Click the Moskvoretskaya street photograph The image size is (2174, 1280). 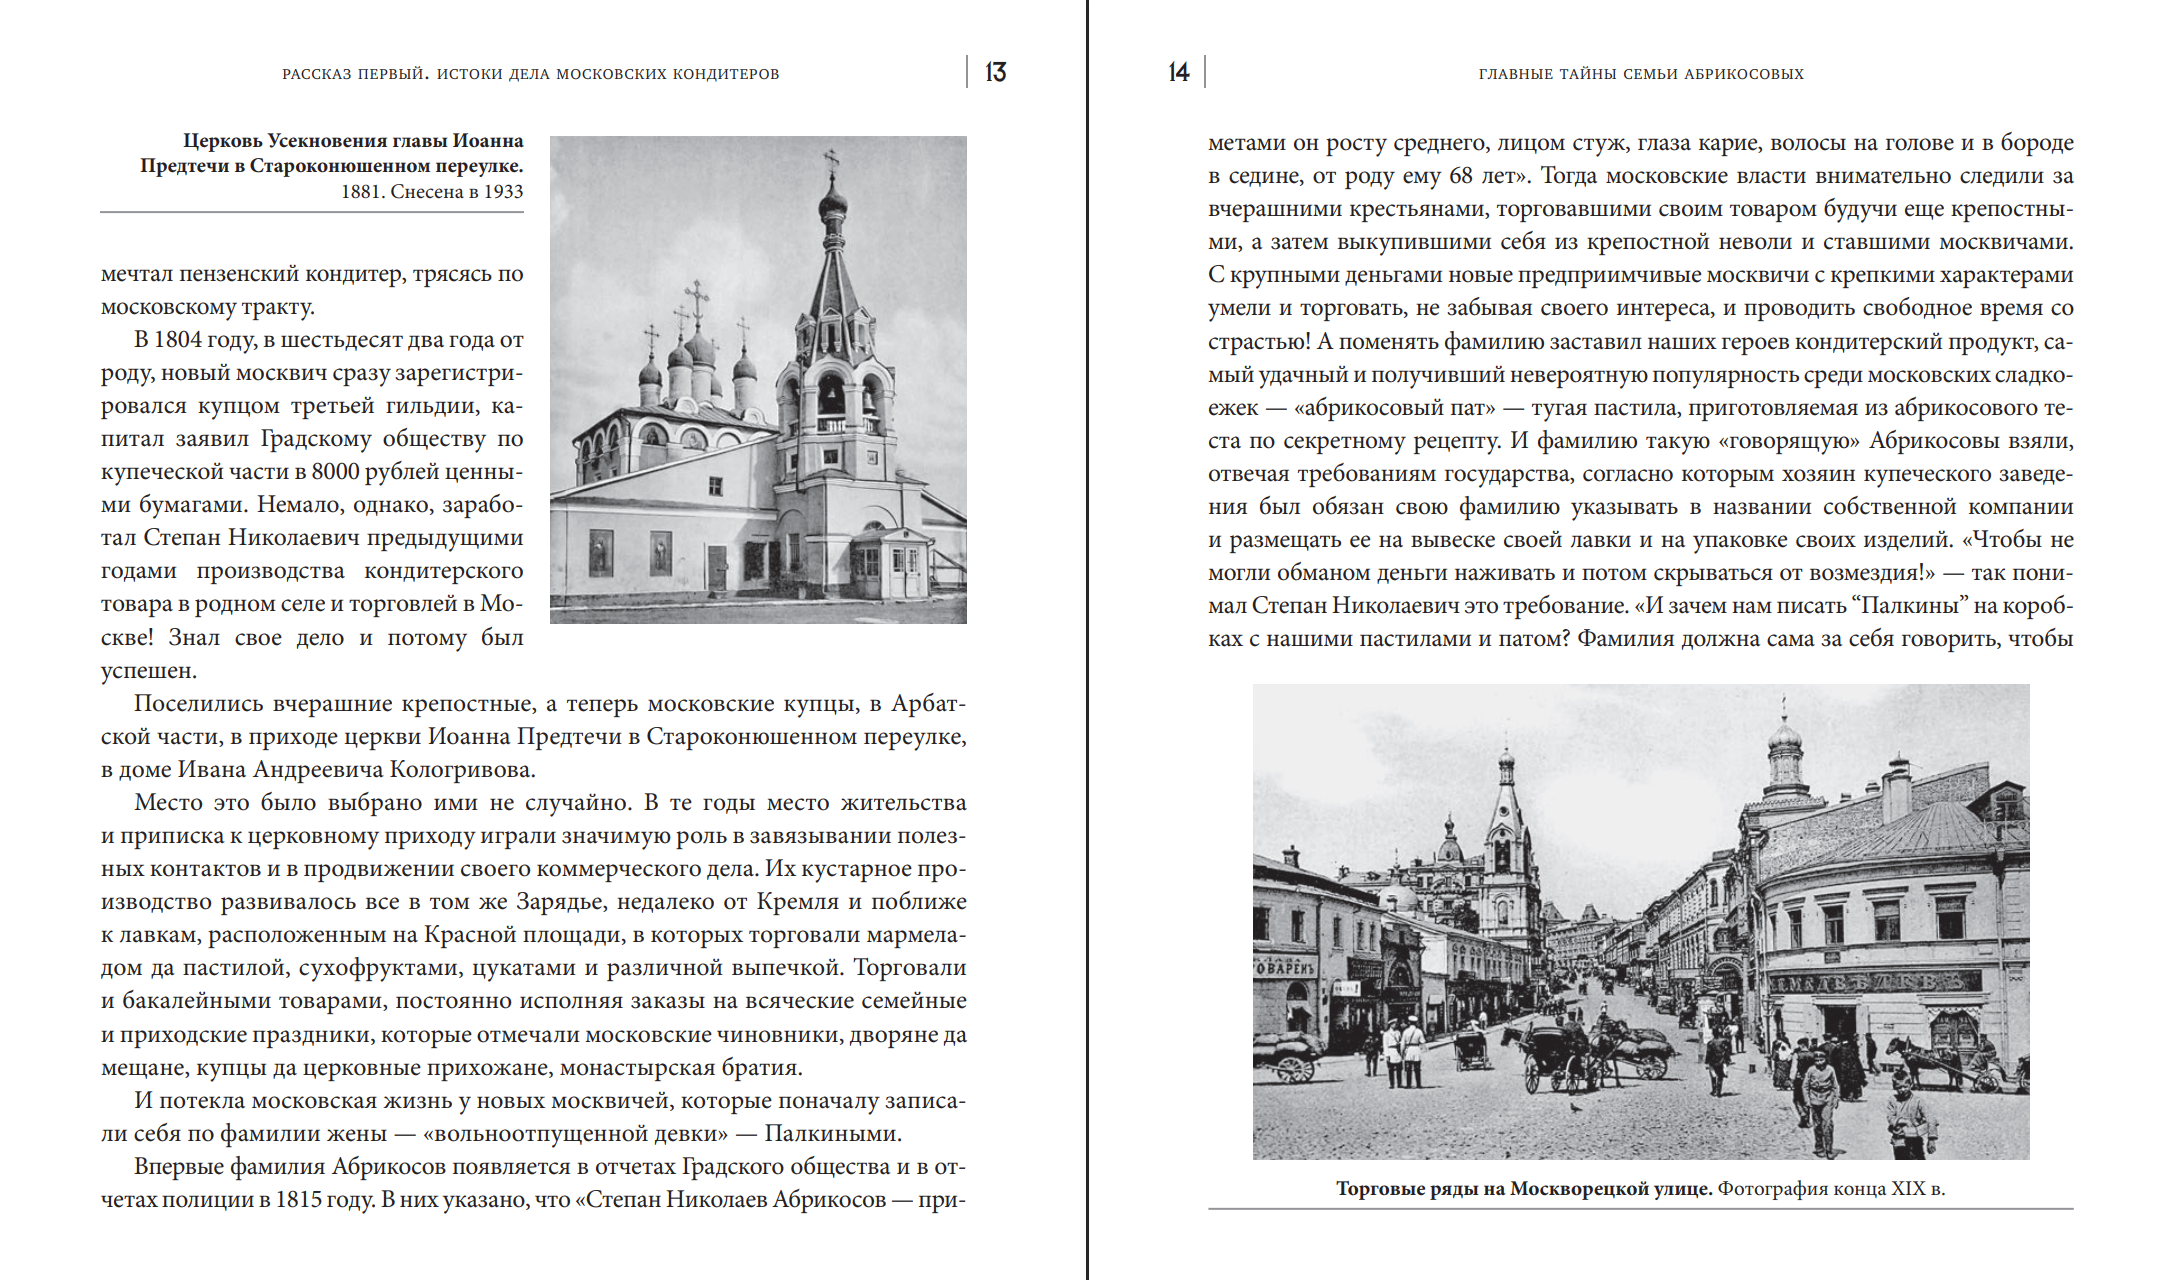coord(1640,921)
